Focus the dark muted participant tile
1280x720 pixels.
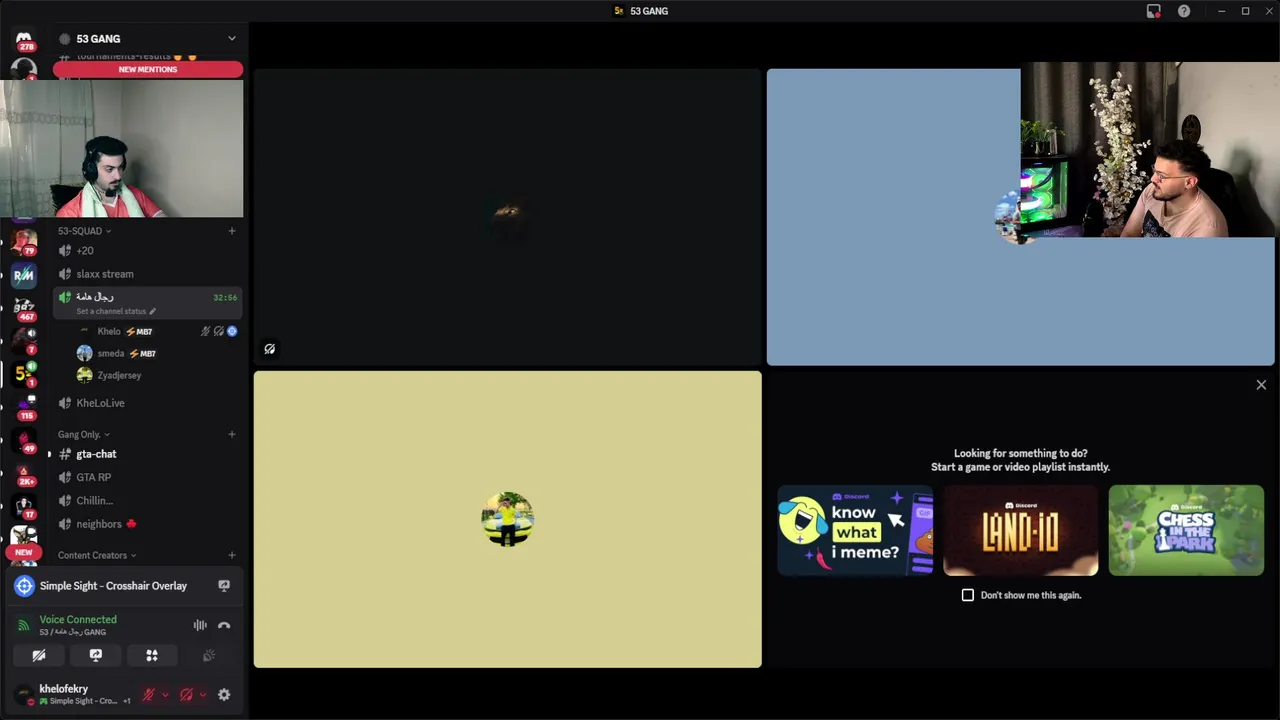507,216
